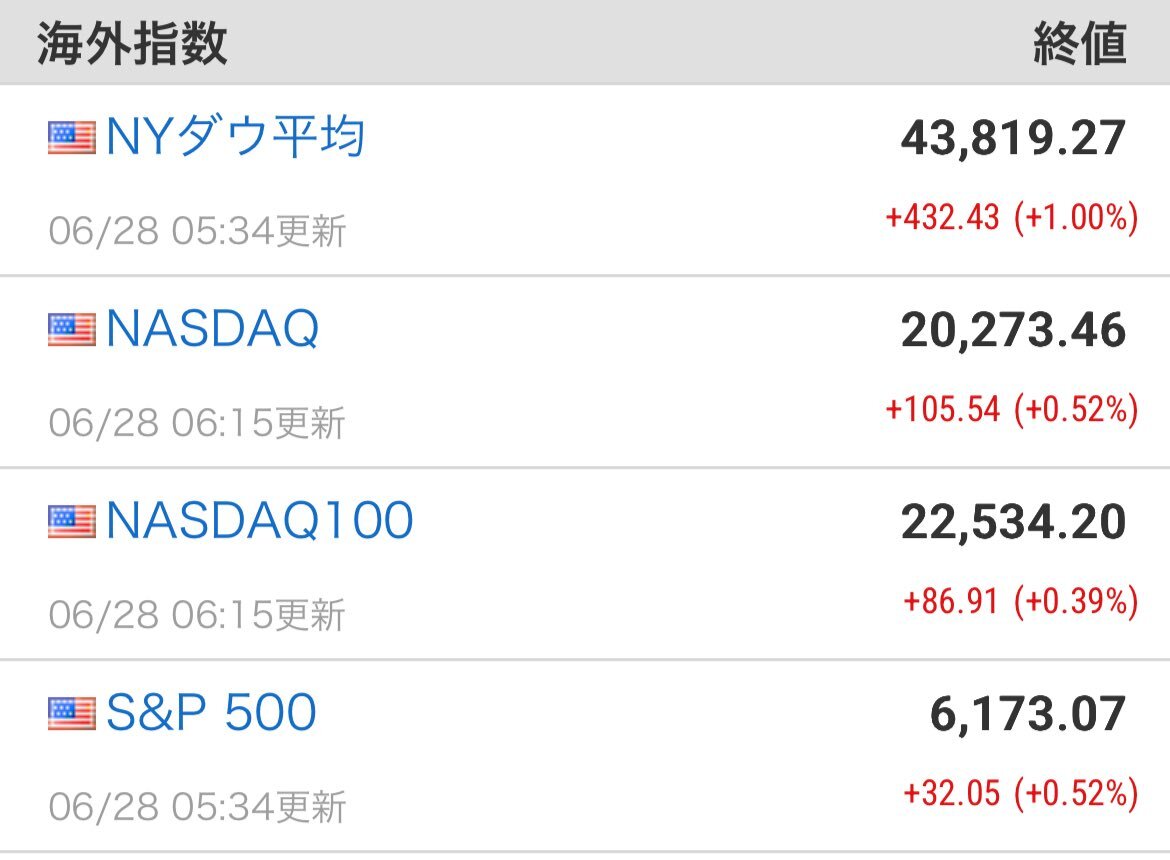Select the +32.05 (+0.52%) change figure
This screenshot has height=860, width=1170.
pyautogui.click(x=1021, y=793)
